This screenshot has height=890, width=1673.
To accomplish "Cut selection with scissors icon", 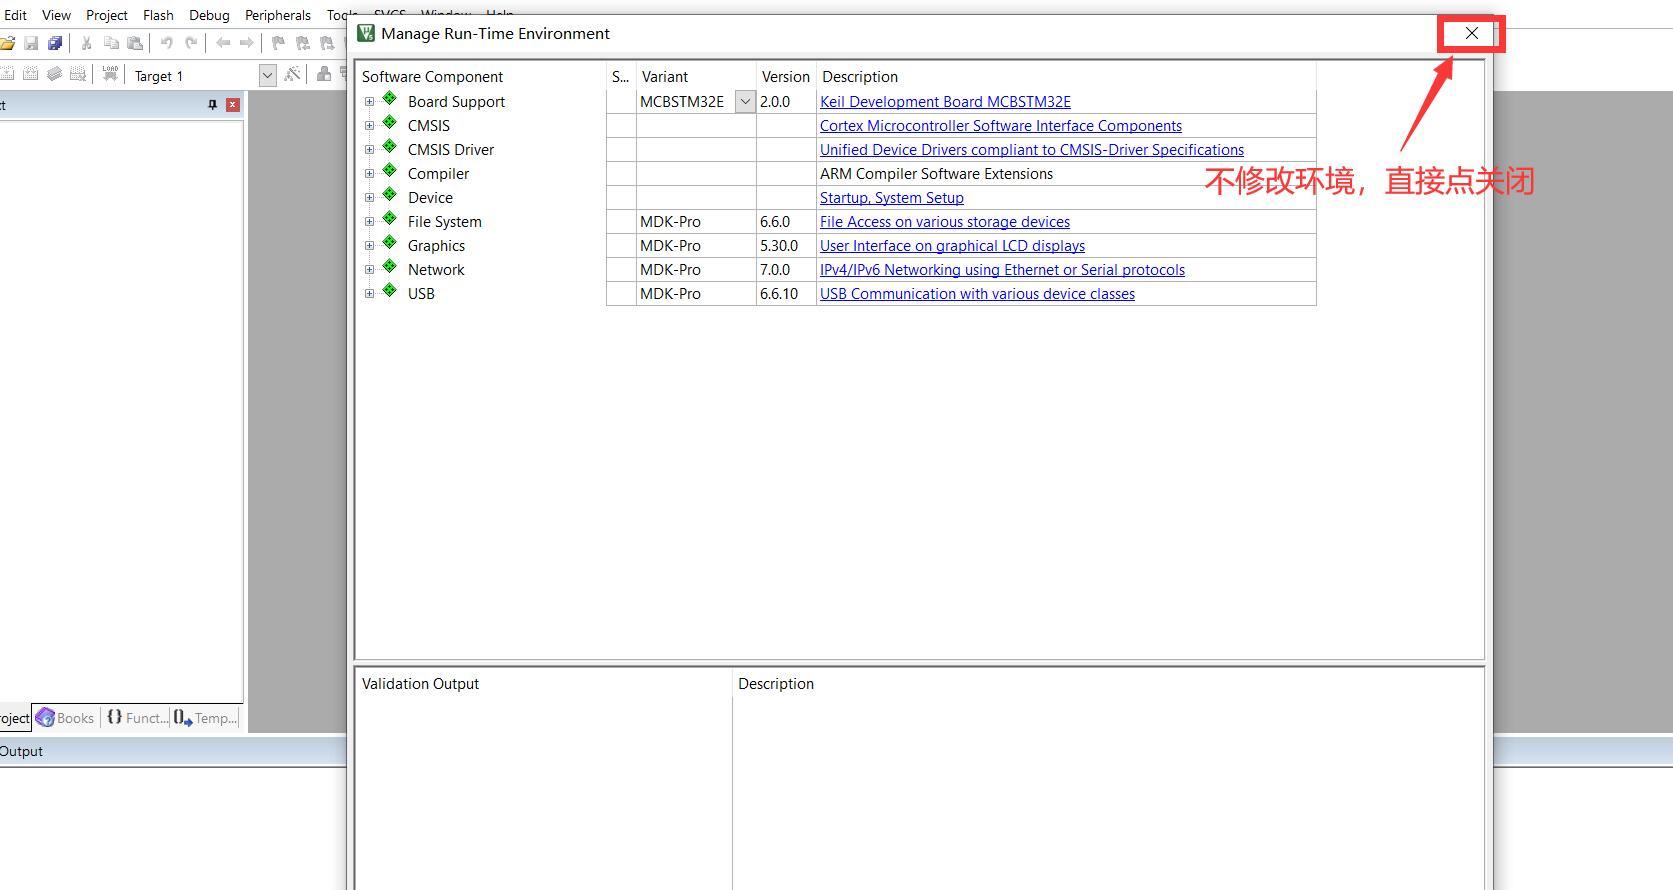I will pos(86,43).
